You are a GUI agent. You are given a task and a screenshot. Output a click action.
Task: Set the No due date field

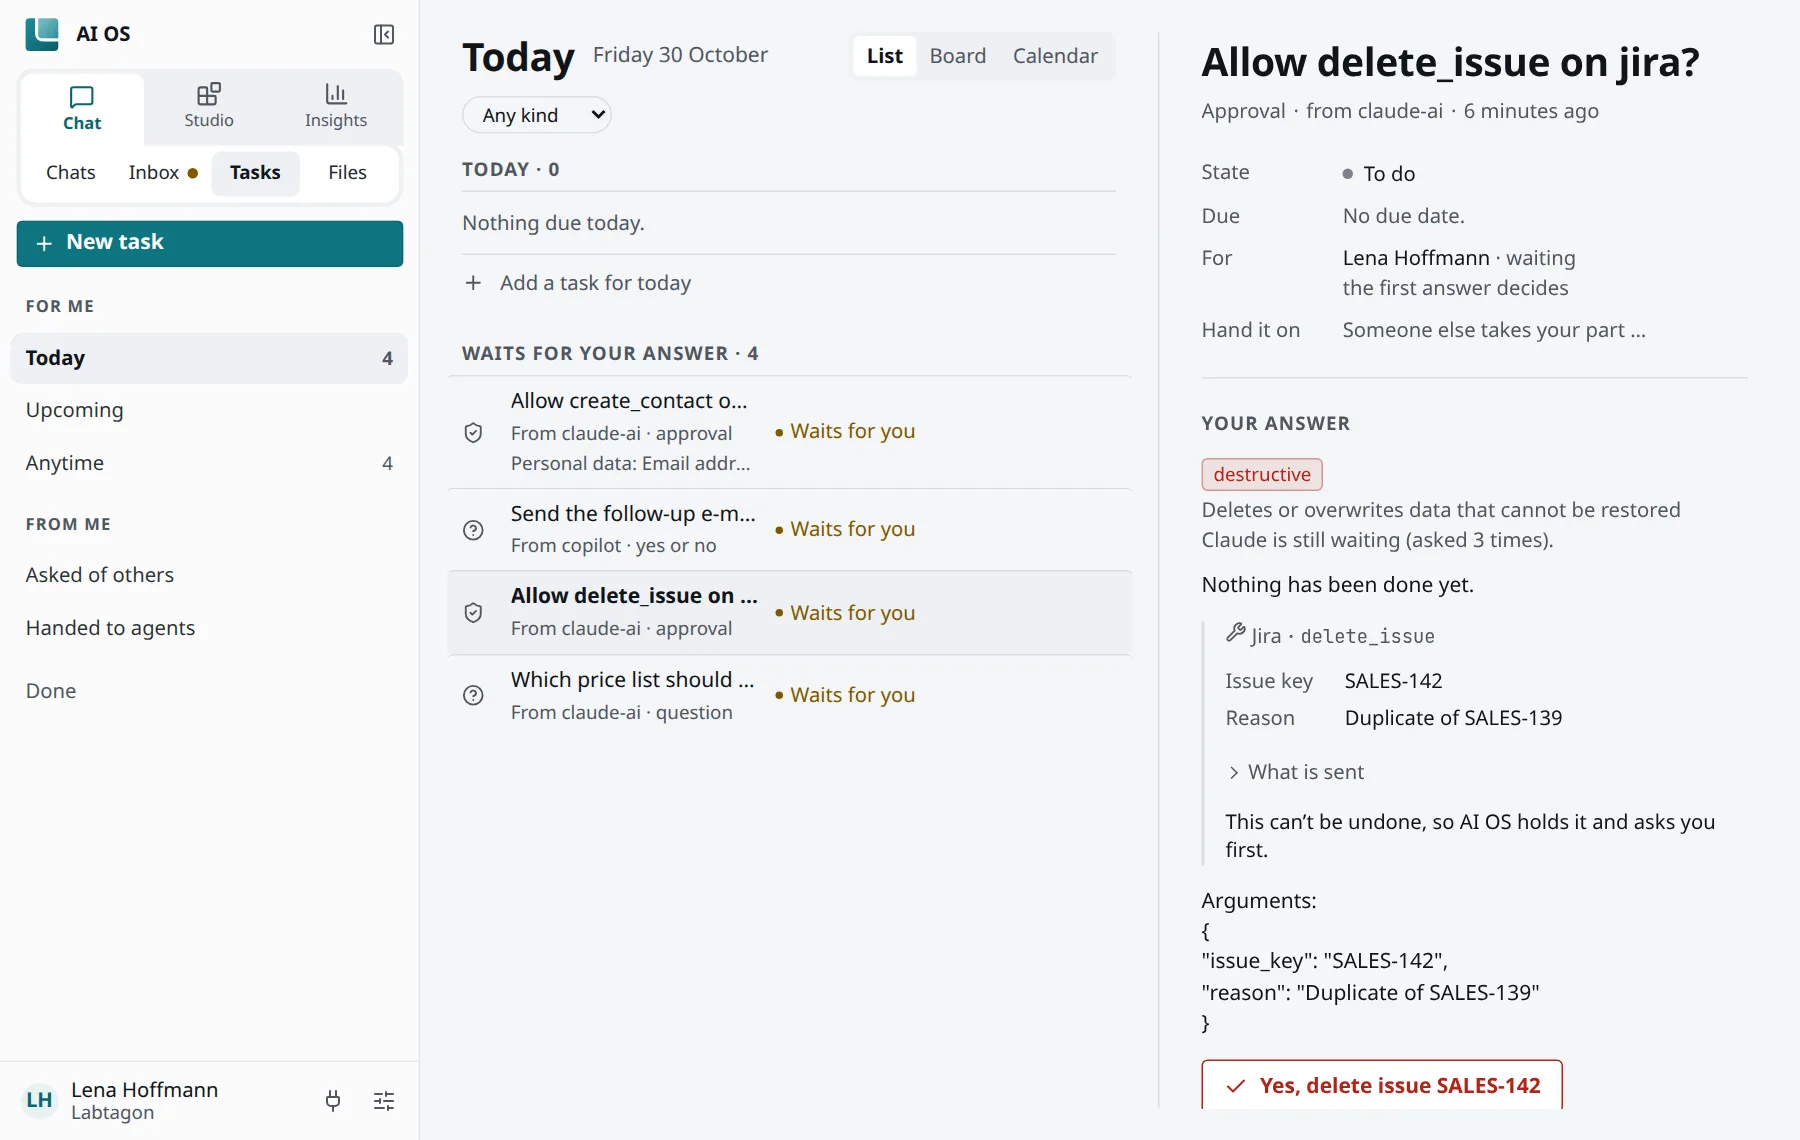click(1403, 216)
